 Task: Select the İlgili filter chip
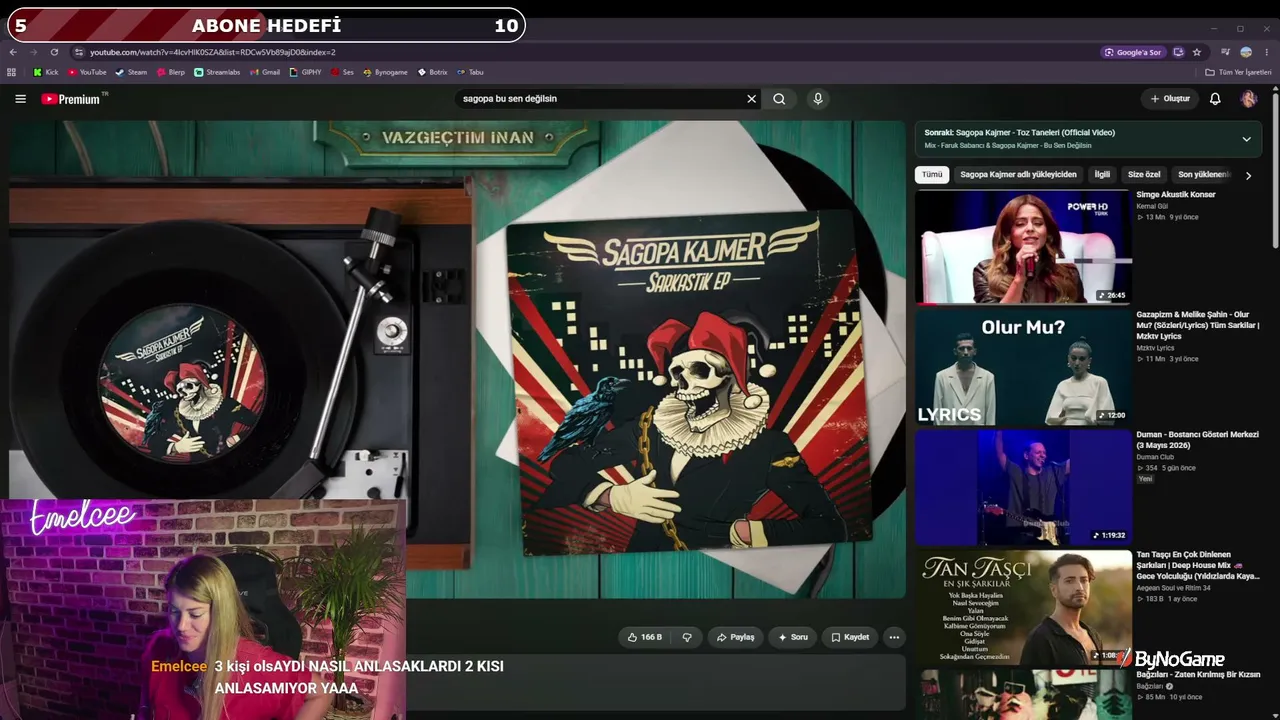(x=1102, y=175)
